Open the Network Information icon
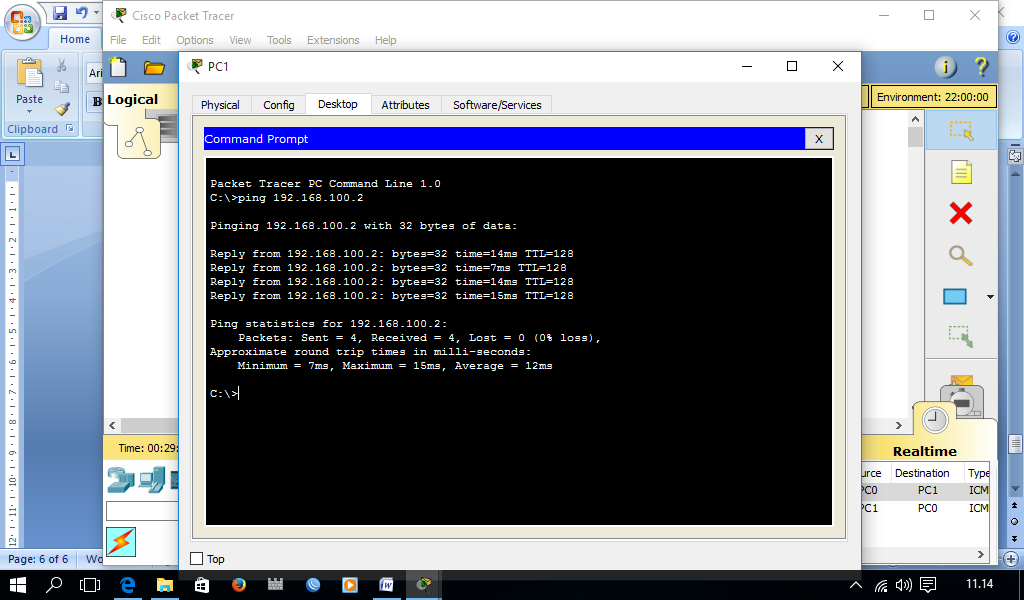Image resolution: width=1024 pixels, height=600 pixels. coord(945,67)
